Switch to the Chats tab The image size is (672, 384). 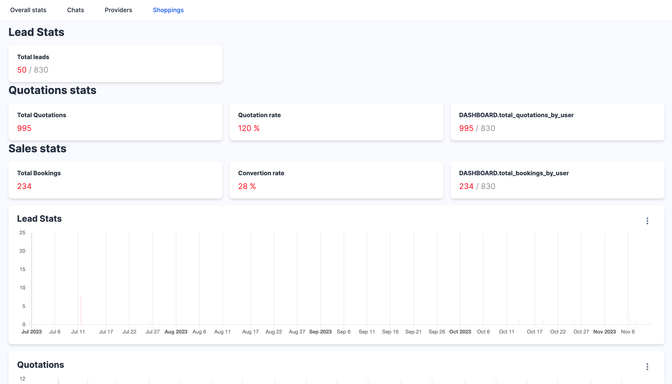pyautogui.click(x=75, y=10)
